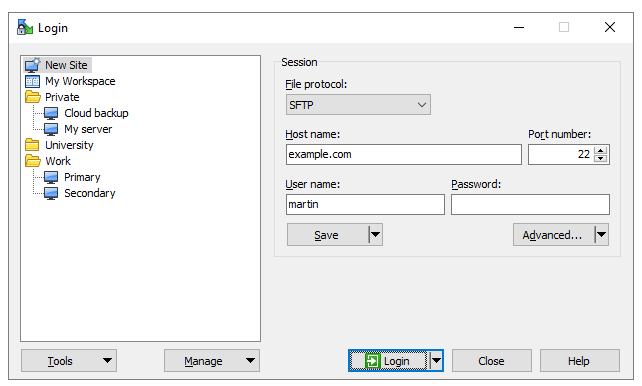Image resolution: width=642 pixels, height=386 pixels.
Task: Select the New Site entry label
Action: [66, 65]
